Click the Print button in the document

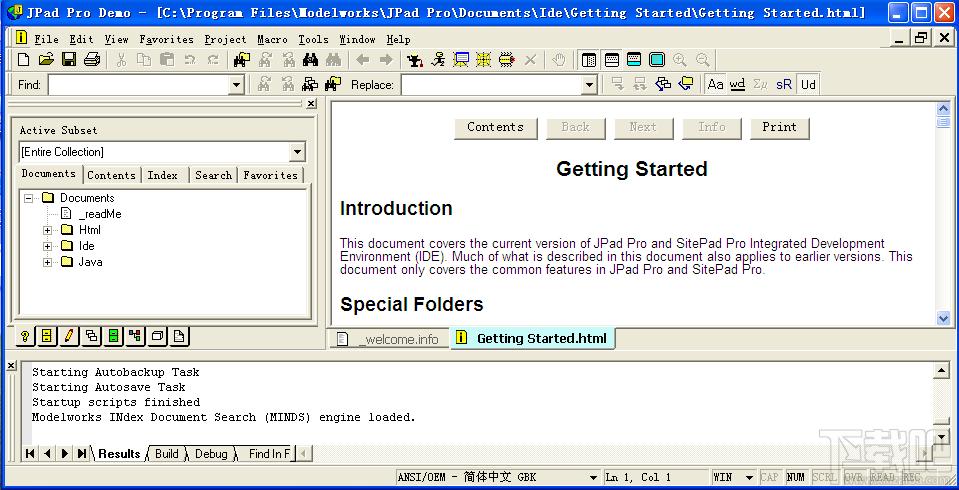(779, 128)
